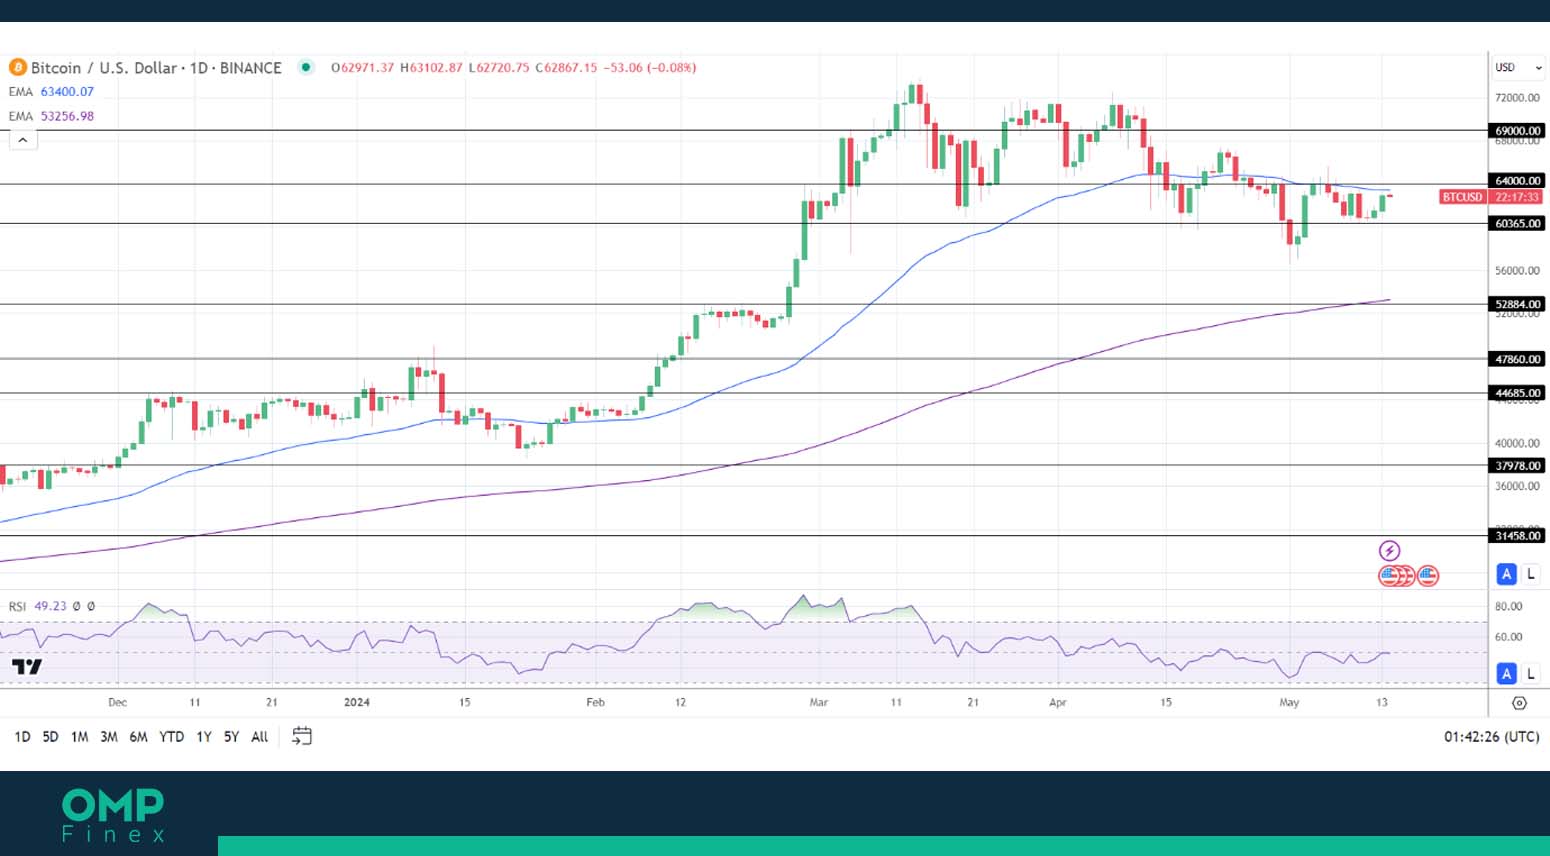Switch to YTD time range
The height and width of the screenshot is (856, 1550).
tap(171, 737)
